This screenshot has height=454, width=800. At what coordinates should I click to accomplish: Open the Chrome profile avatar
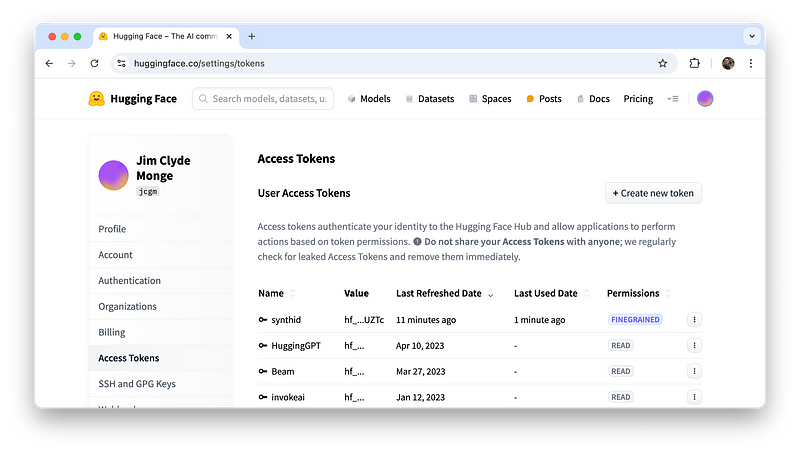point(728,63)
